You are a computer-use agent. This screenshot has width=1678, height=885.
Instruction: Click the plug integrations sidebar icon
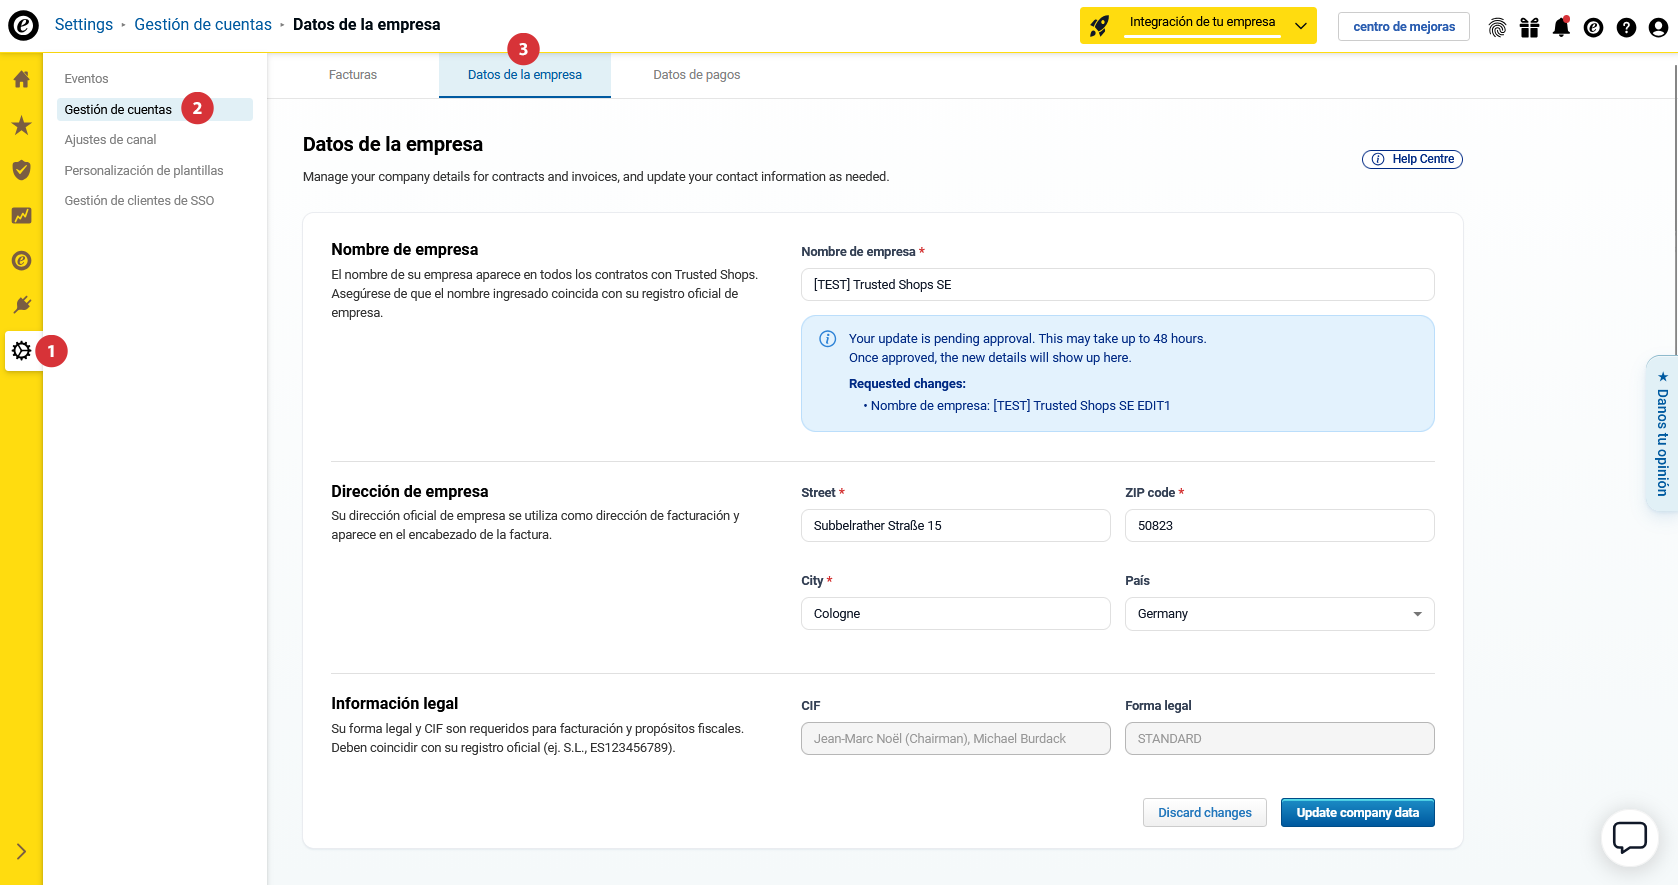tap(21, 305)
